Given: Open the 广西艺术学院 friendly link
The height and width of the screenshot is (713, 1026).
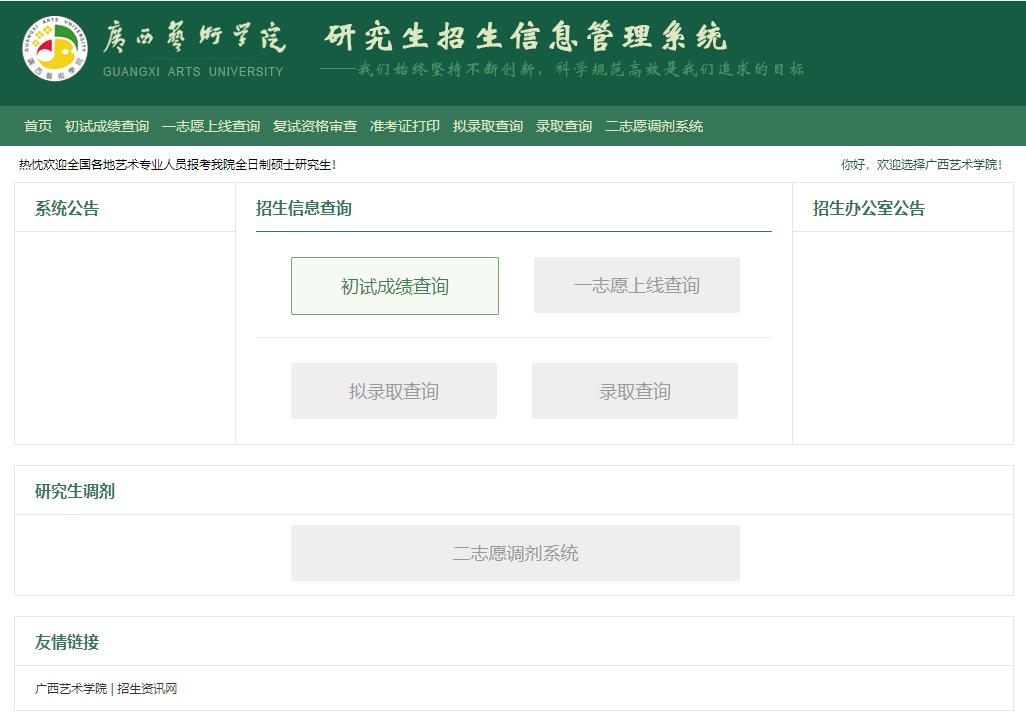Looking at the screenshot, I should tap(71, 689).
